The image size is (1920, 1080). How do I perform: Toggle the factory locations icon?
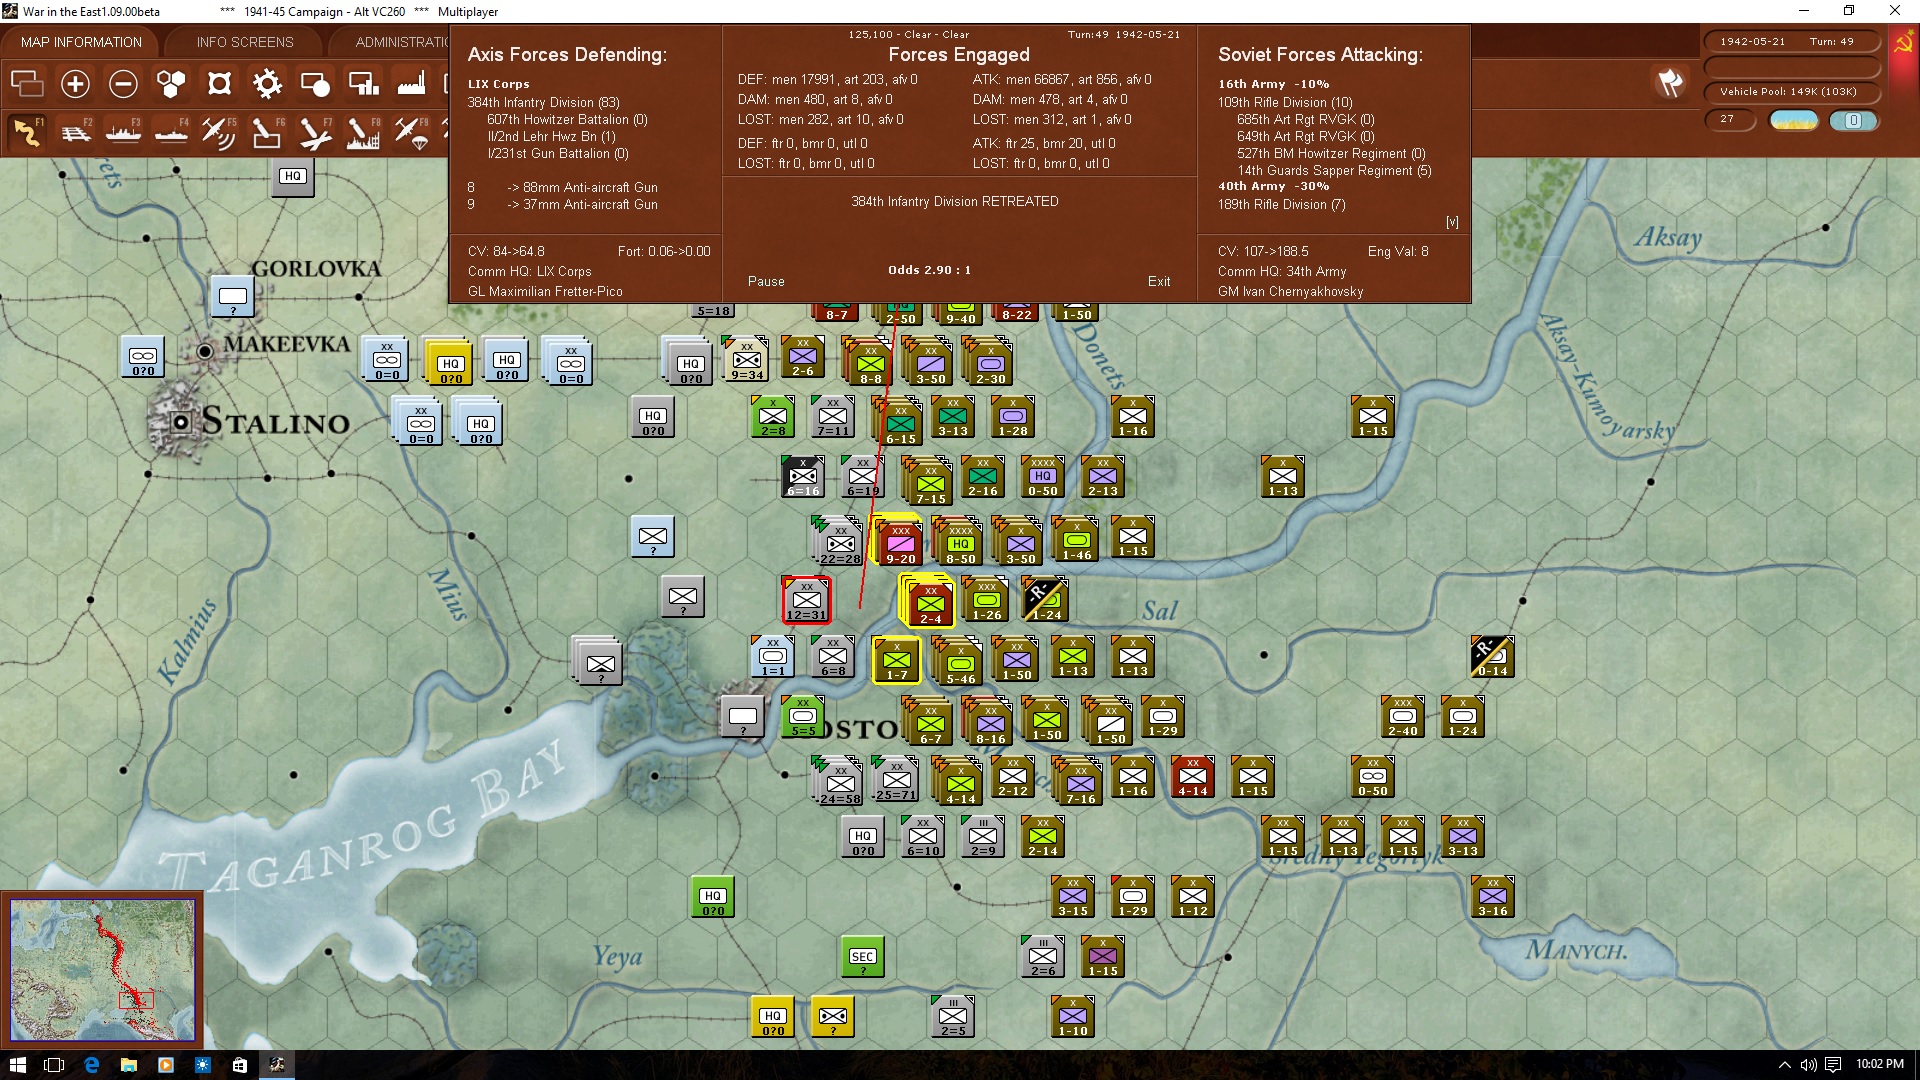(411, 84)
